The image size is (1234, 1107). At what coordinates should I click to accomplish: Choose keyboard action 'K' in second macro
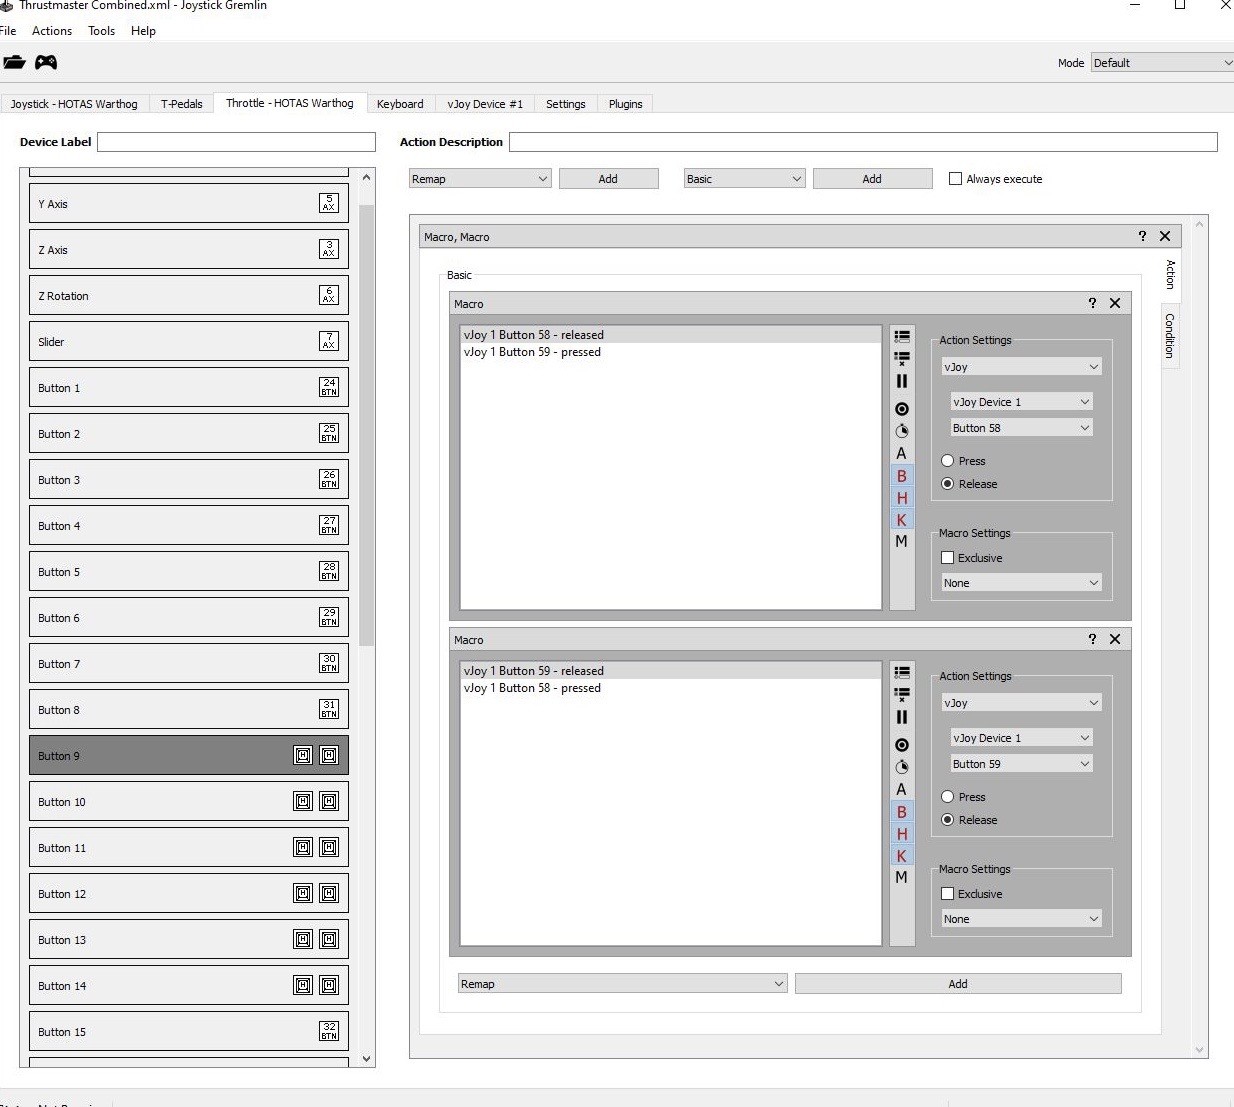pos(901,856)
